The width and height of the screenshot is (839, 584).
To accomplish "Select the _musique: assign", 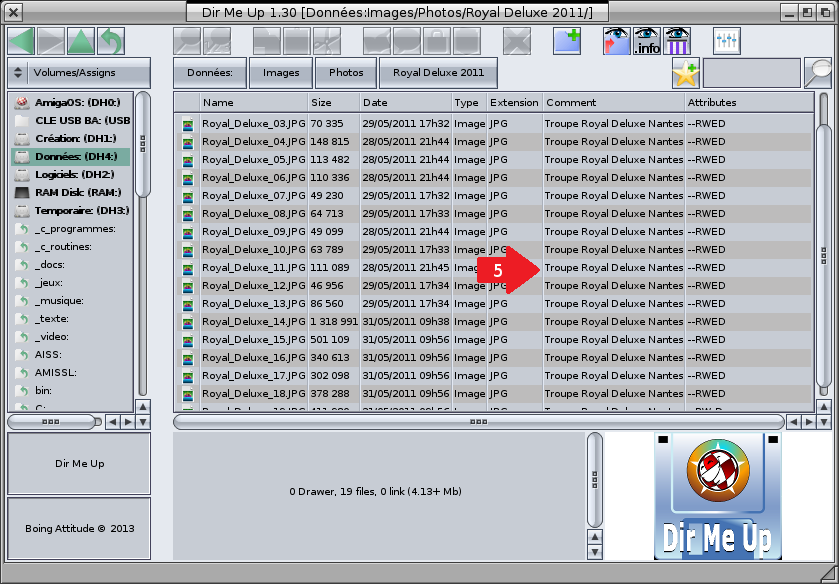I will [x=71, y=301].
